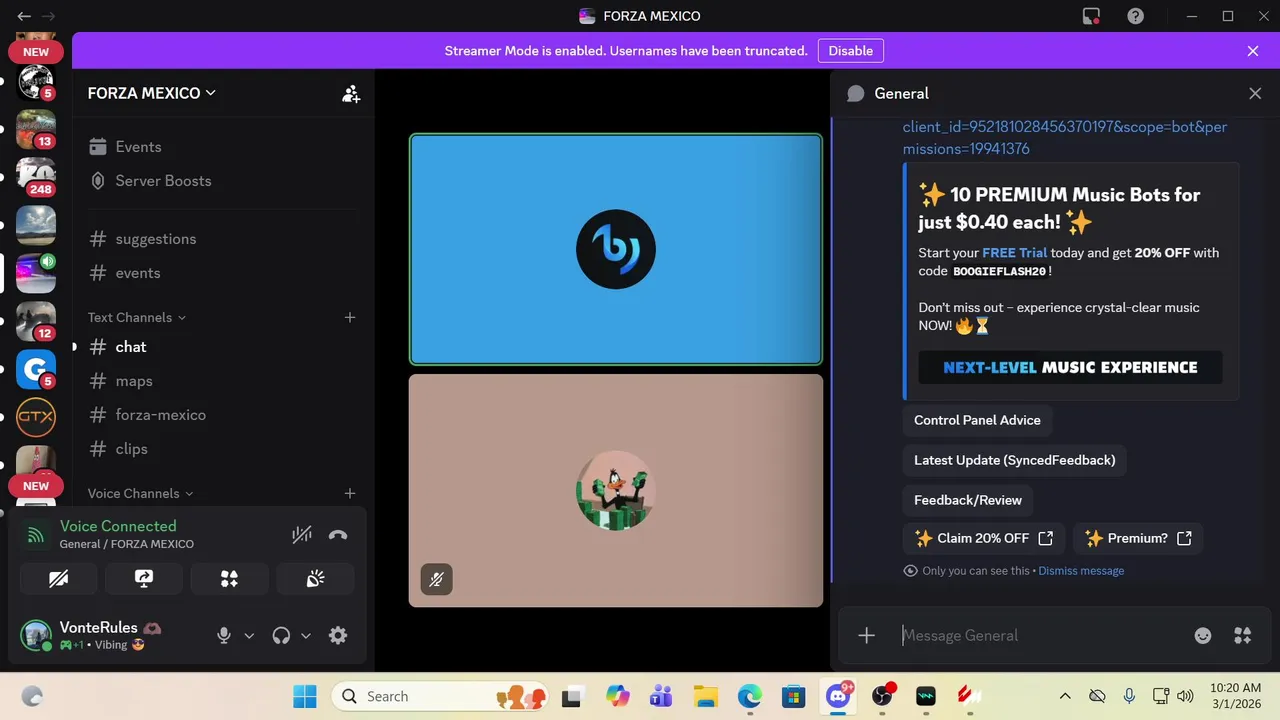Click the attach plus icon in message bar
This screenshot has width=1280, height=720.
(867, 635)
